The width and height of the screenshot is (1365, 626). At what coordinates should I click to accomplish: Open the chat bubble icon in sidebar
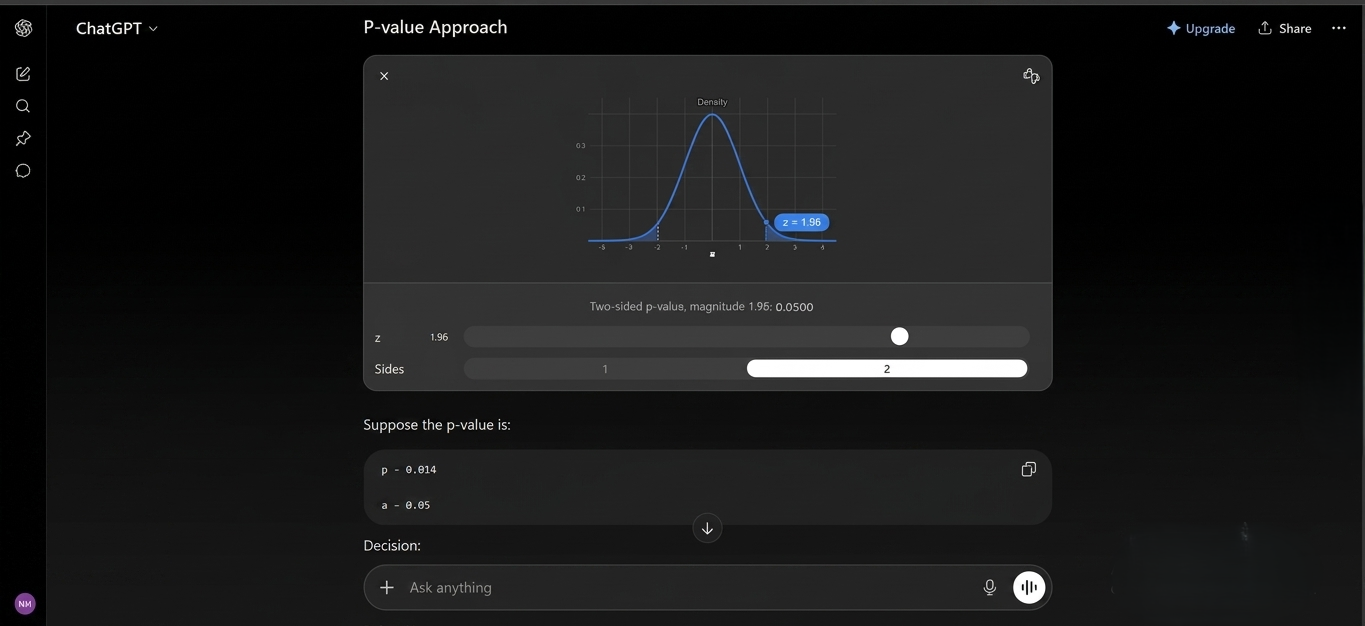coord(23,171)
